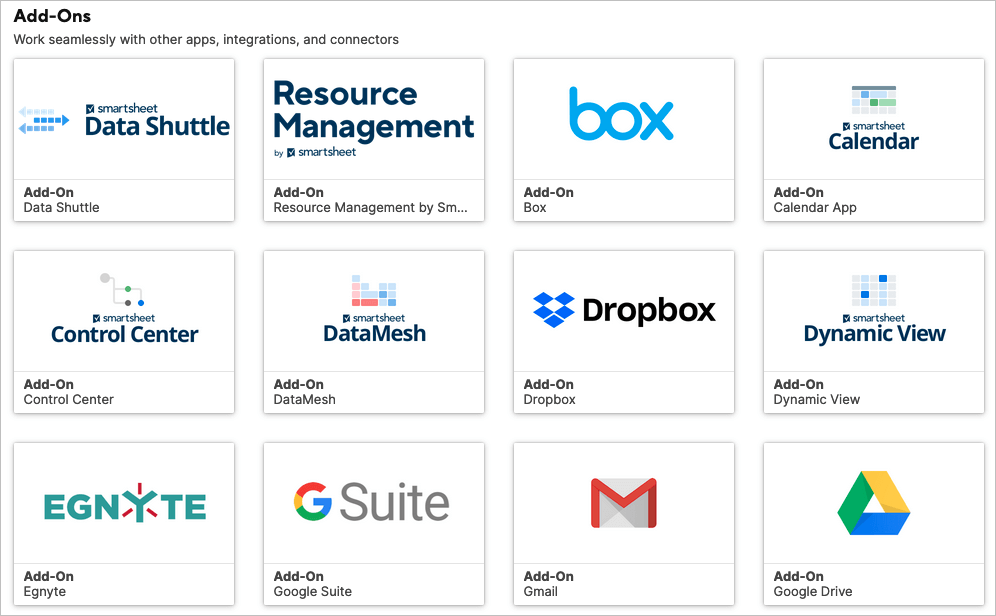Image resolution: width=996 pixels, height=616 pixels.
Task: Click the 'Gmail' caption text
Action: tap(541, 592)
